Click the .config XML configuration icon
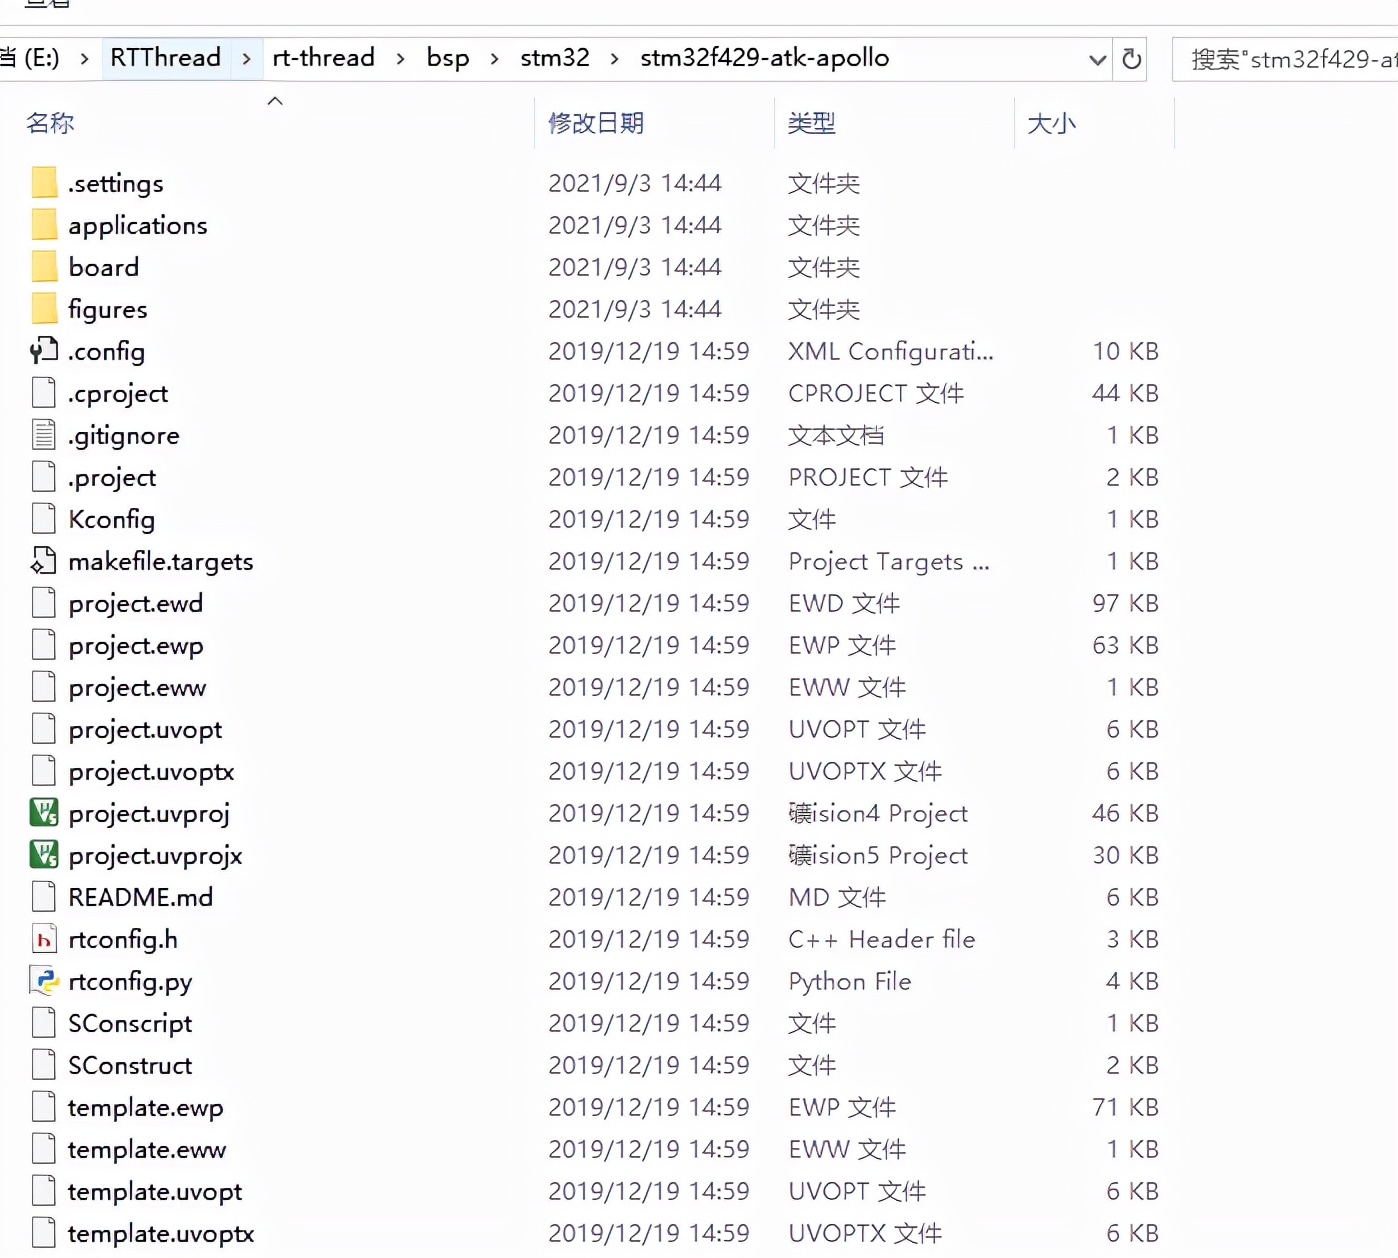The image size is (1398, 1258). (x=42, y=351)
